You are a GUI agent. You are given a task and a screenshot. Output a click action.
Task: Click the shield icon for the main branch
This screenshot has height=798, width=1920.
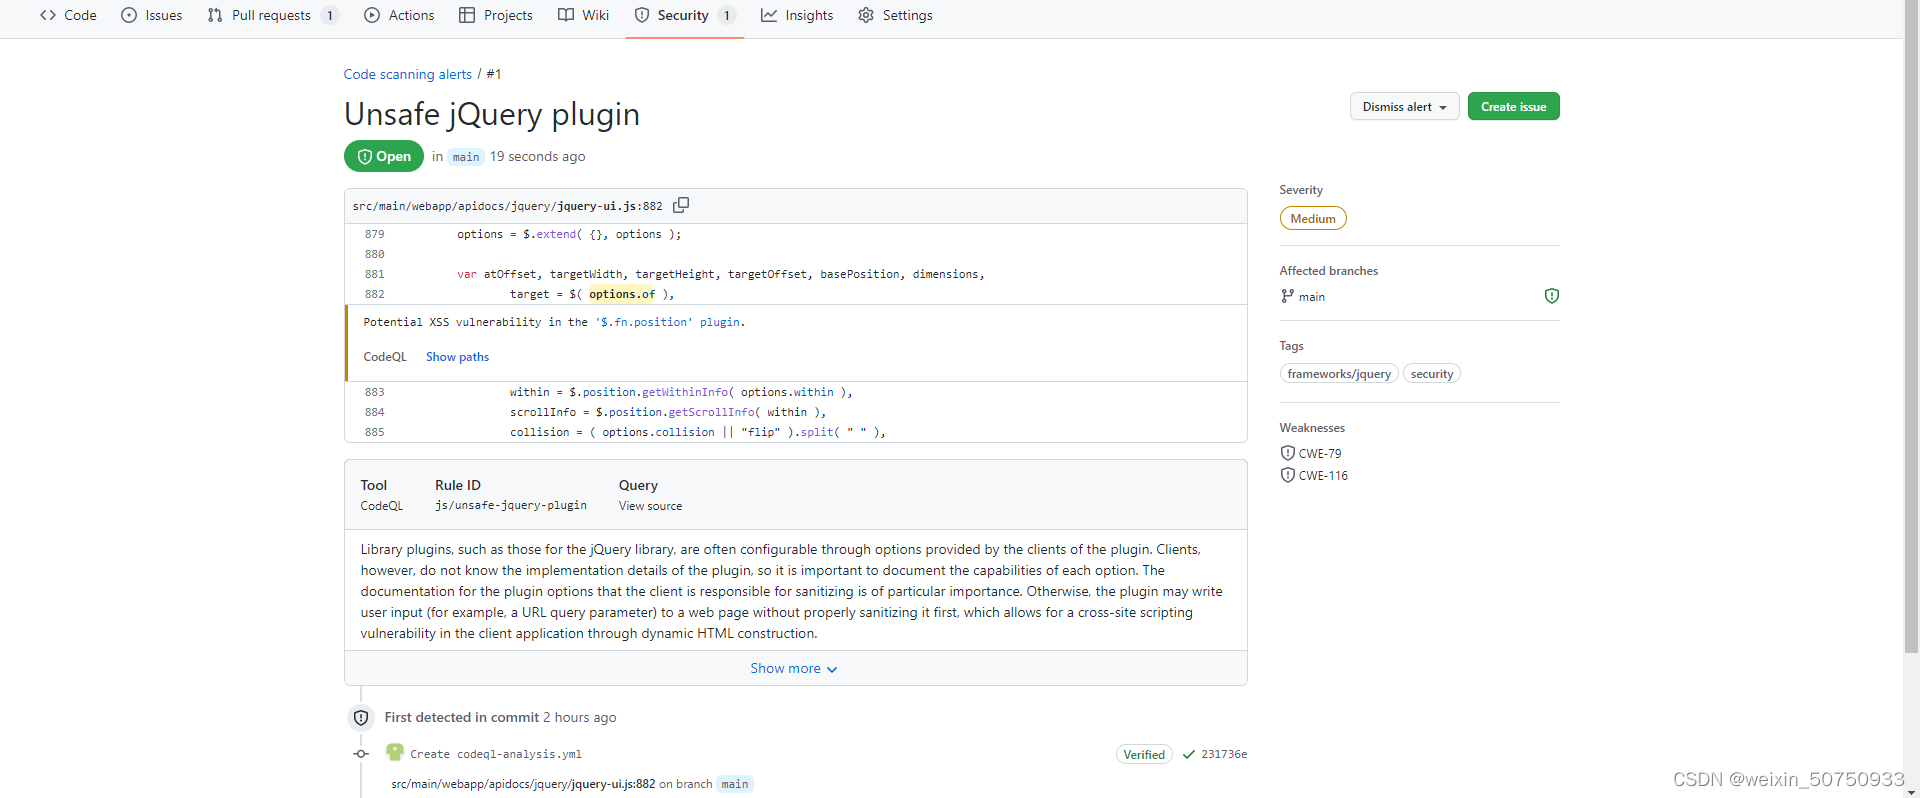[1551, 296]
